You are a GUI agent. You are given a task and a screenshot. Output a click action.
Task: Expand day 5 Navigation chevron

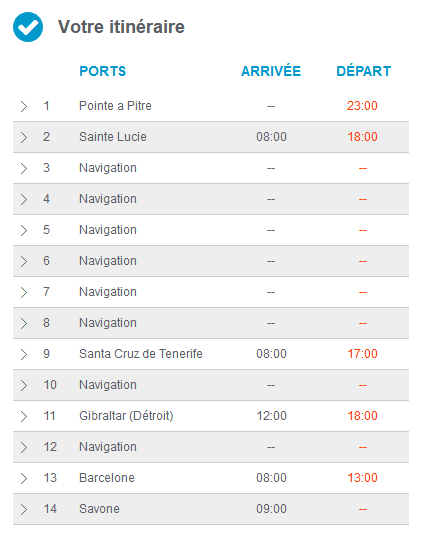23,230
